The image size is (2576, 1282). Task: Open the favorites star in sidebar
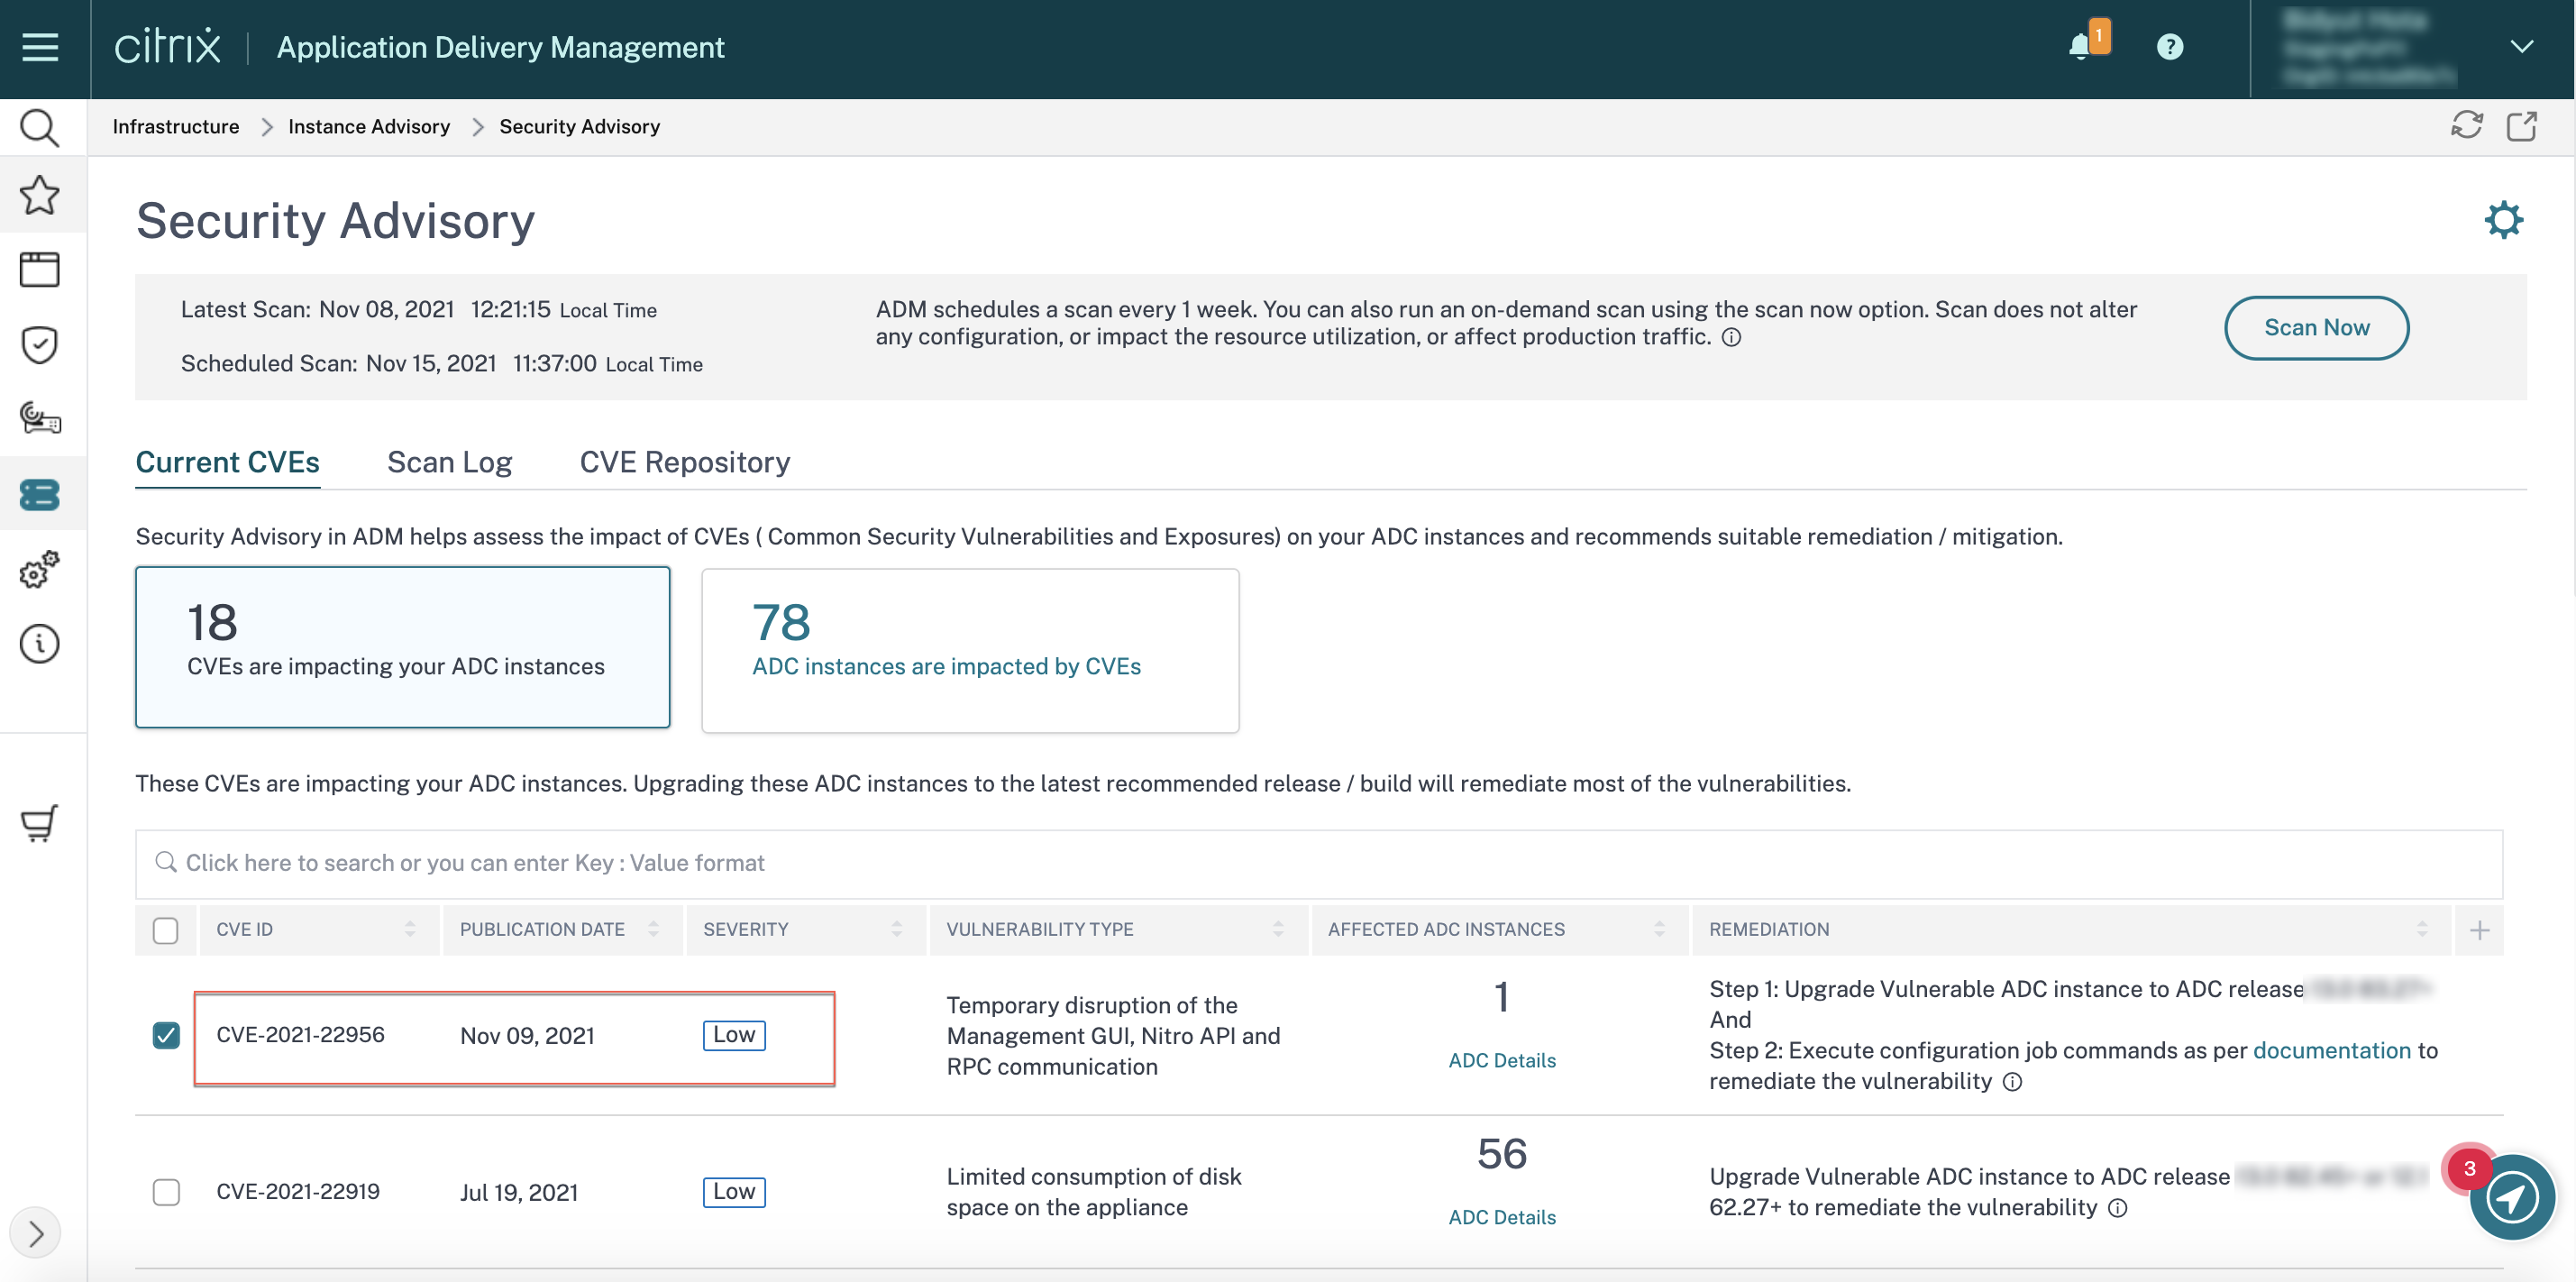pos(40,195)
